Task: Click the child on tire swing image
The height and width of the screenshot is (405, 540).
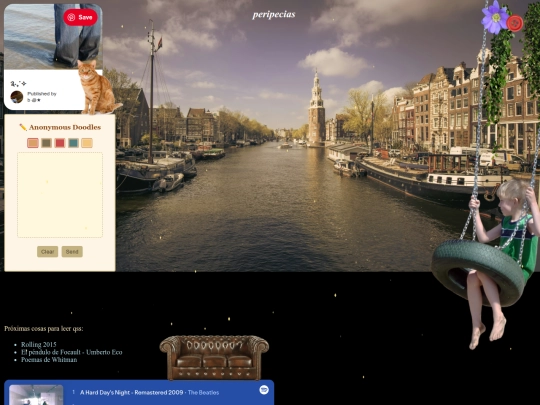Action: point(486,262)
